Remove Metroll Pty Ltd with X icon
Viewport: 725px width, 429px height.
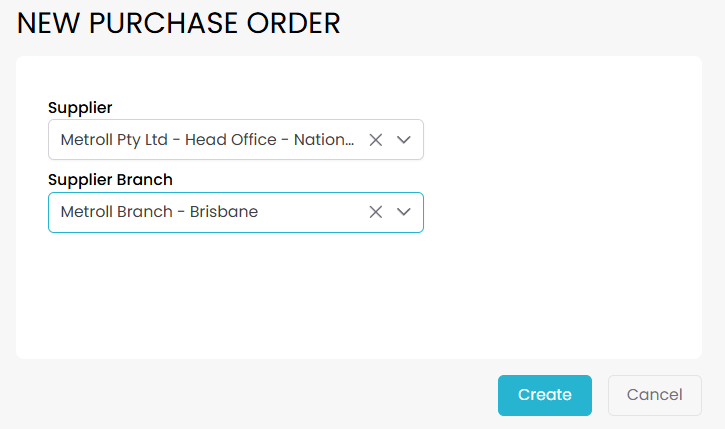[x=376, y=140]
